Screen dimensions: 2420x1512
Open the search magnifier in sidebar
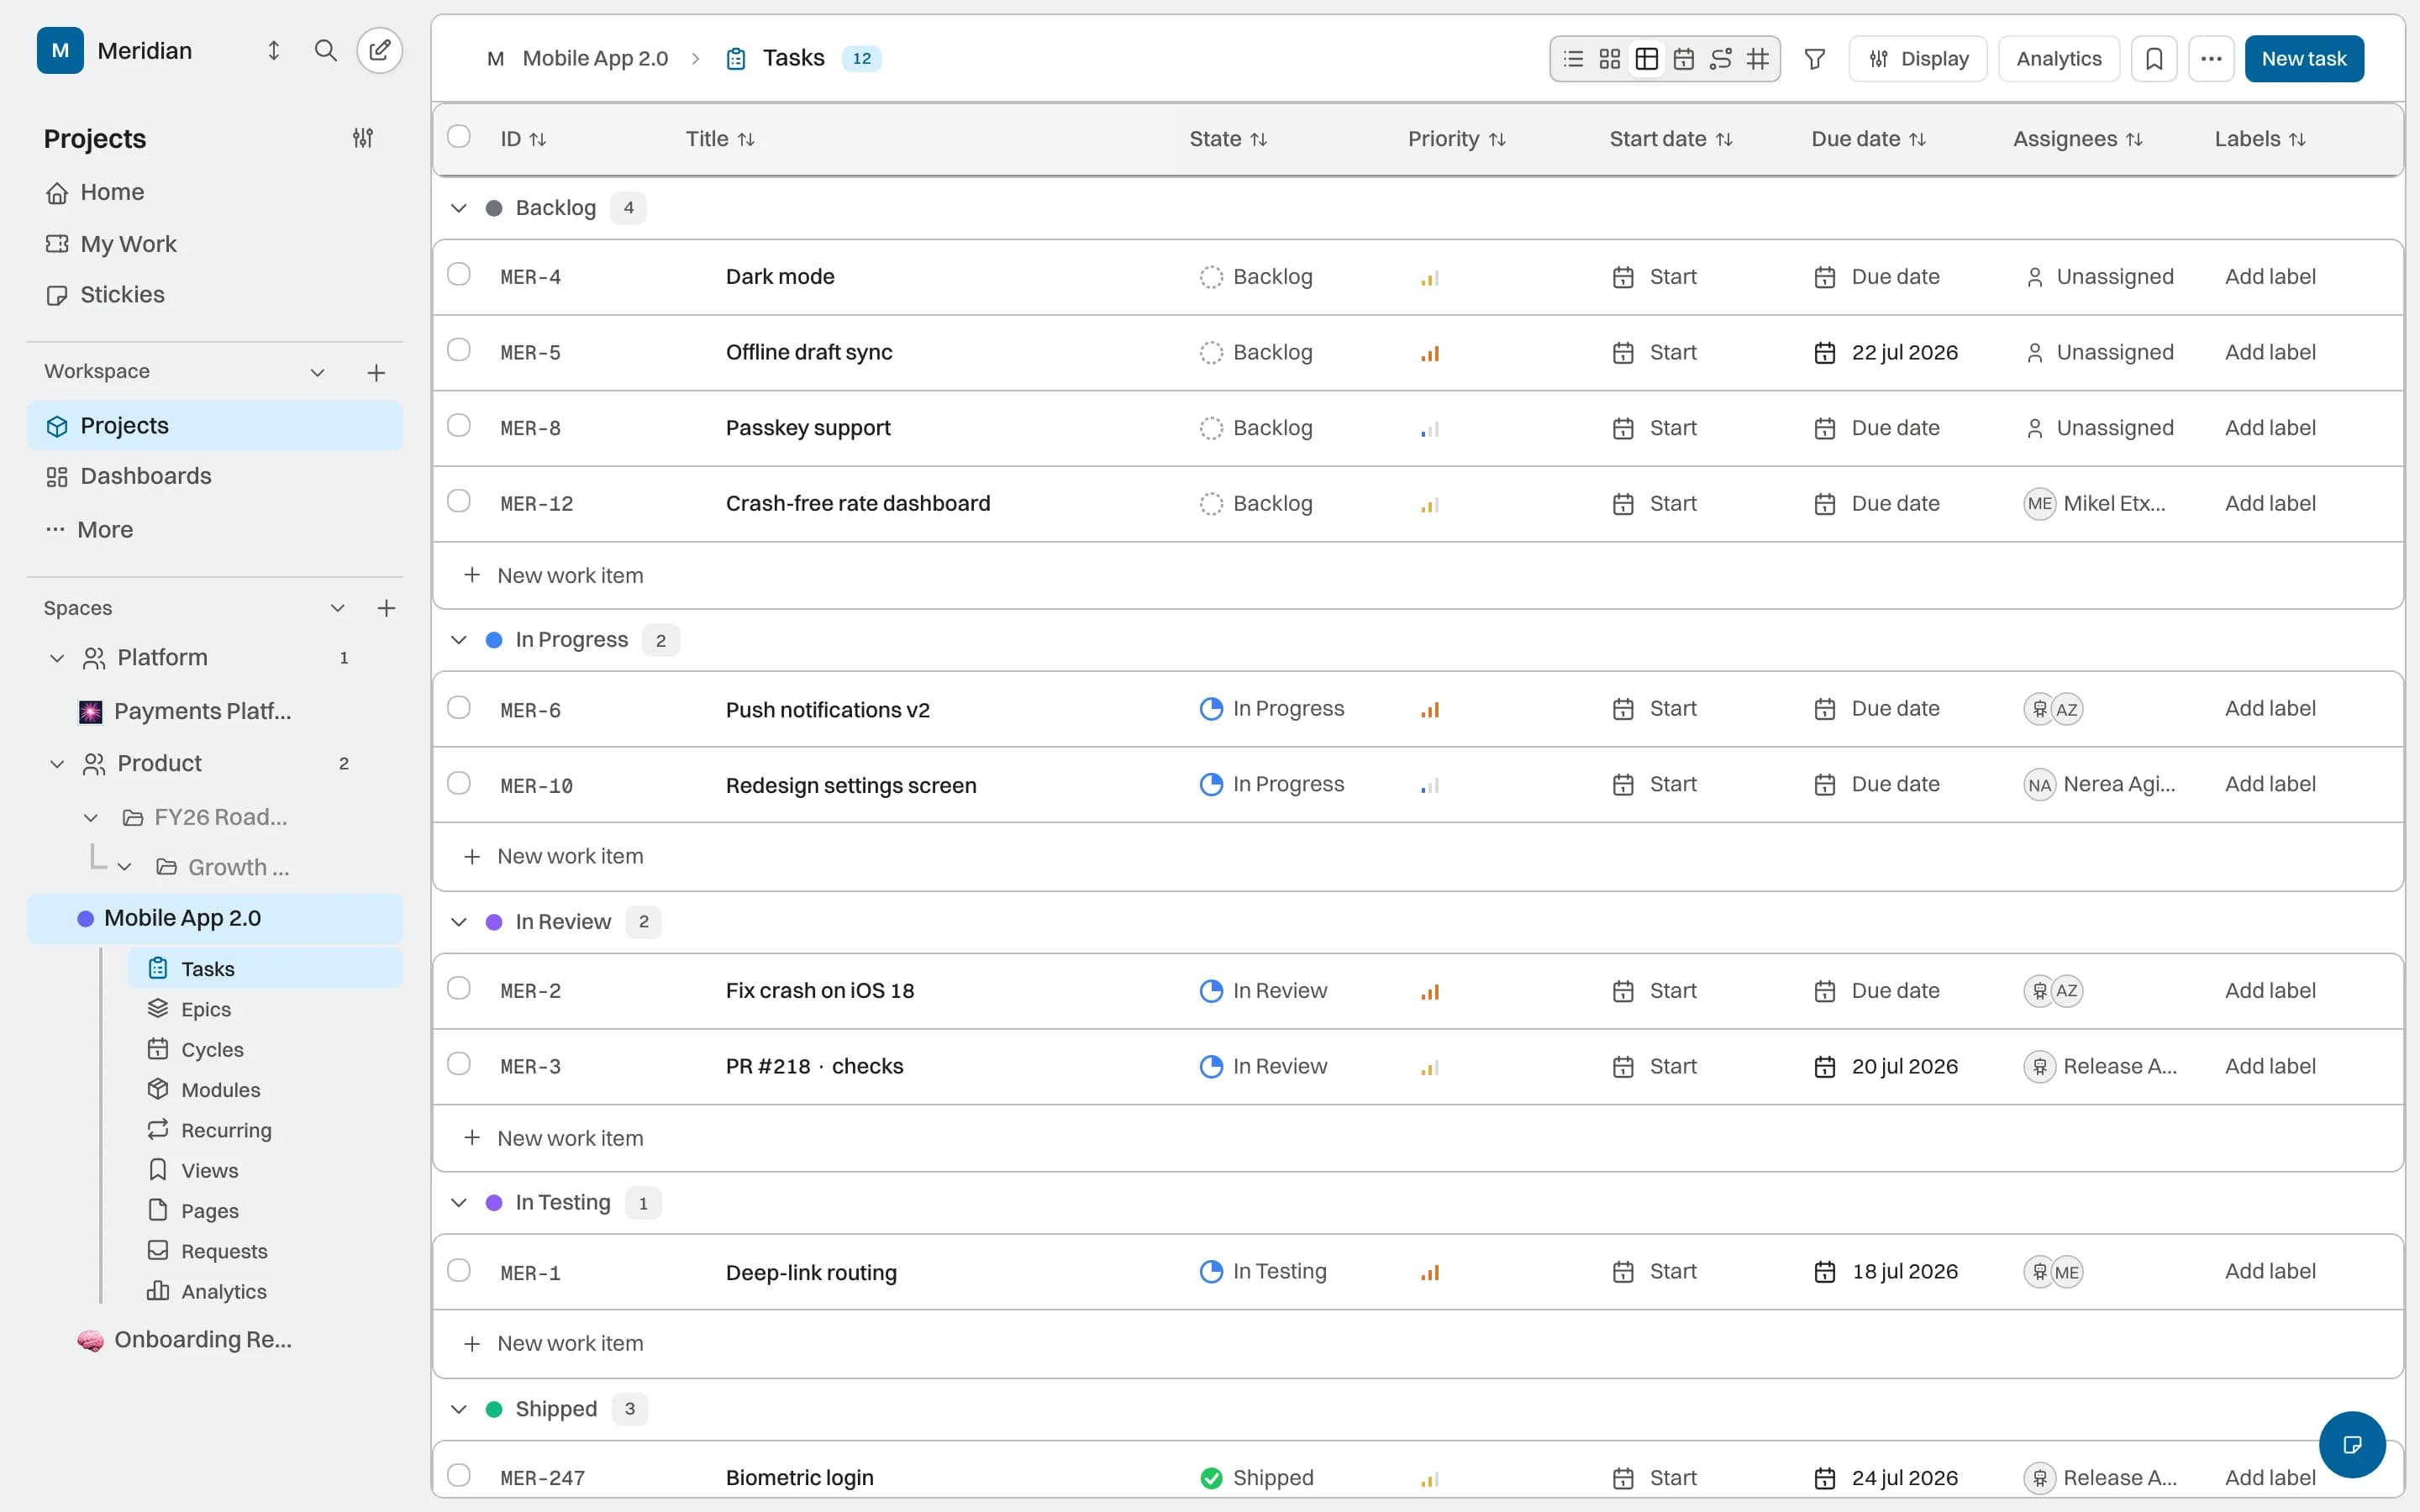pyautogui.click(x=325, y=50)
